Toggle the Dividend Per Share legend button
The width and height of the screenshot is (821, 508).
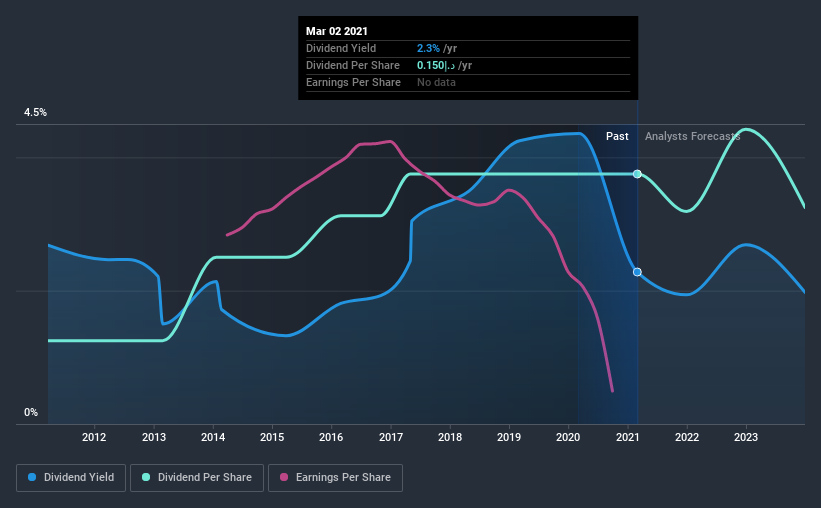(x=197, y=478)
